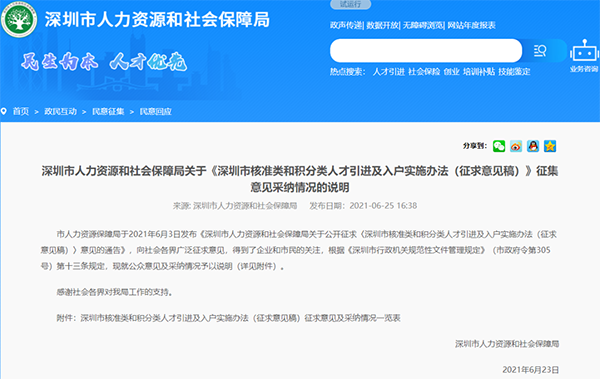Click source text 来源: 深圳市人力资源和社会保障局
The height and width of the screenshot is (379, 600).
(x=235, y=206)
